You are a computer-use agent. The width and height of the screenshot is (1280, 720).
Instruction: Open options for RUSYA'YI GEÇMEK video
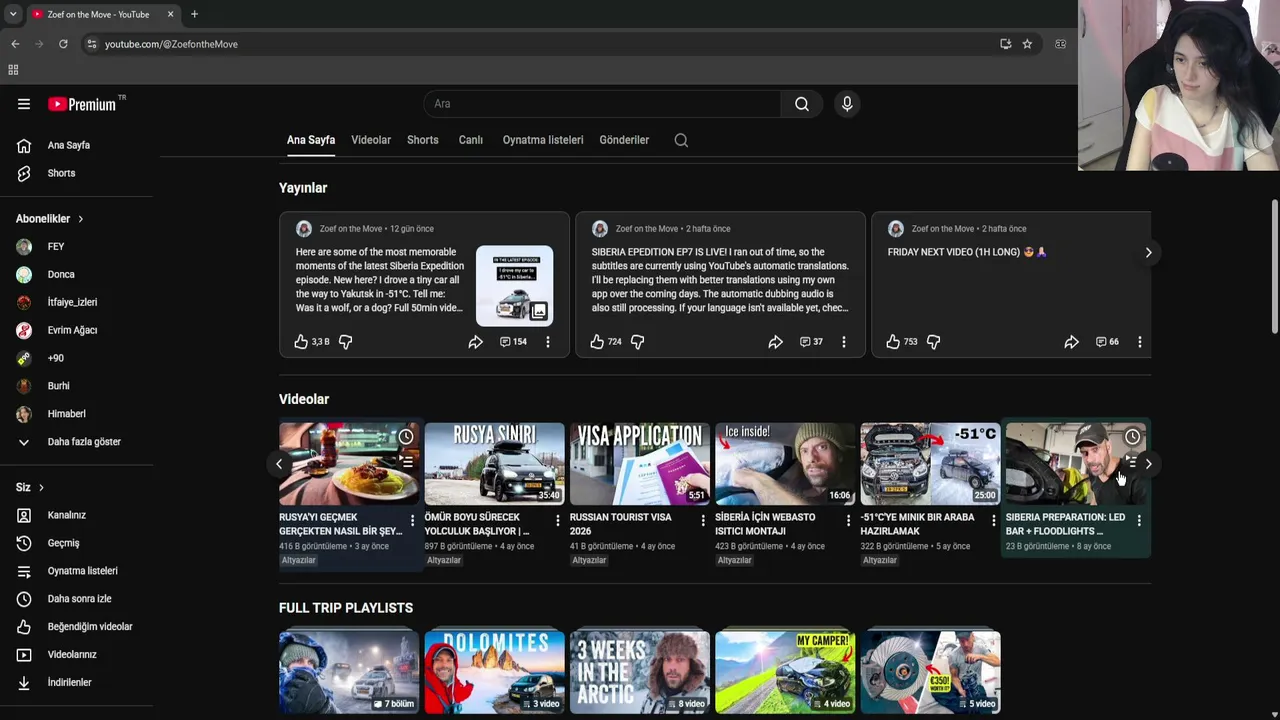pyautogui.click(x=412, y=521)
